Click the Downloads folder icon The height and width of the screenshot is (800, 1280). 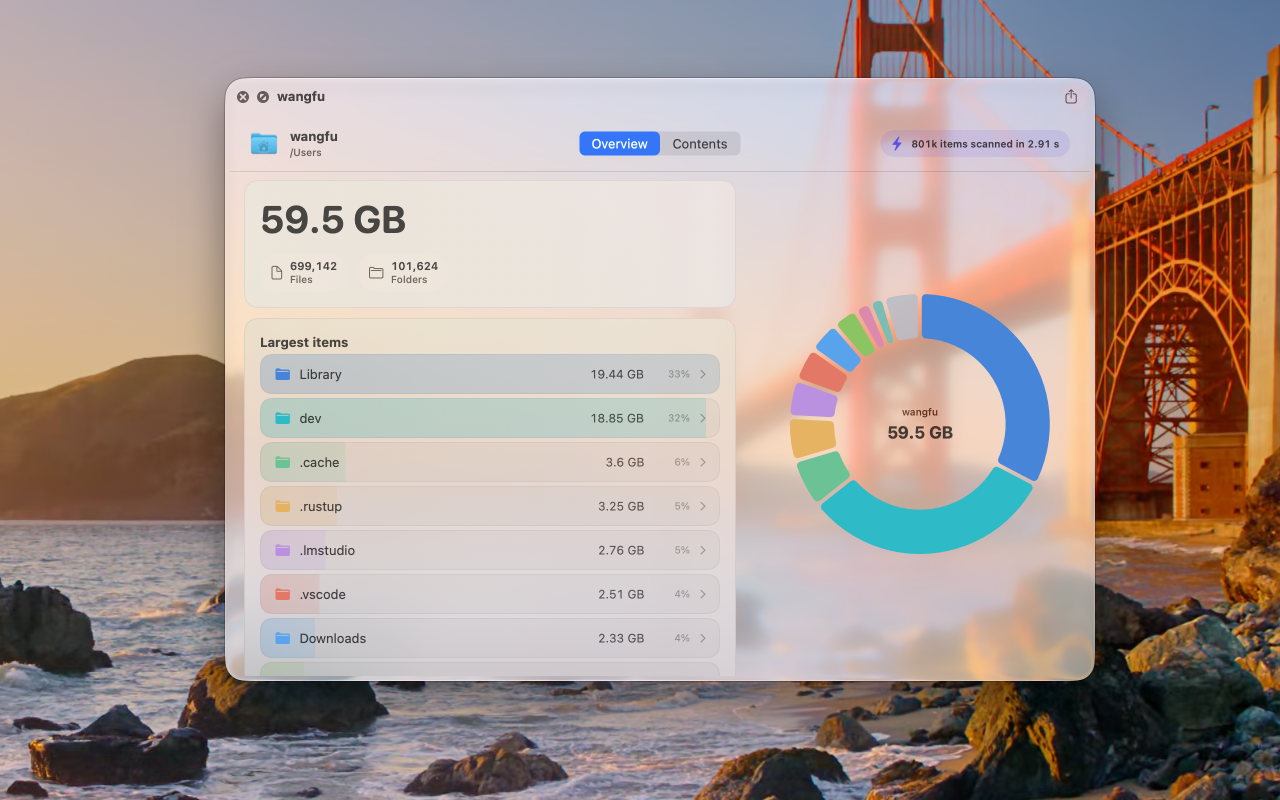(283, 638)
